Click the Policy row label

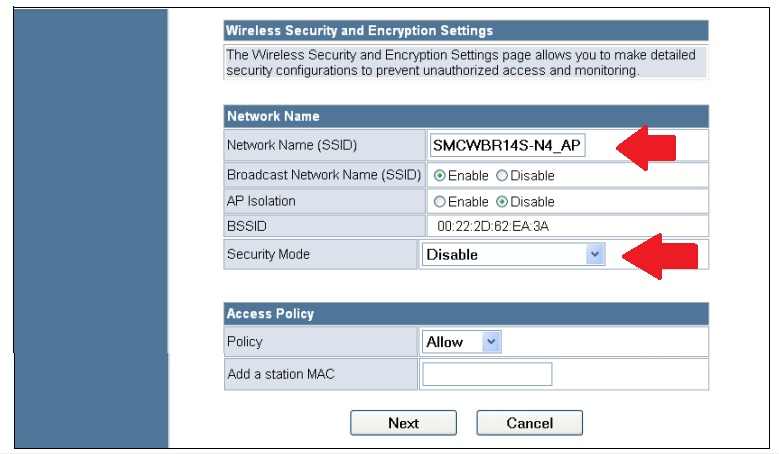(x=245, y=342)
